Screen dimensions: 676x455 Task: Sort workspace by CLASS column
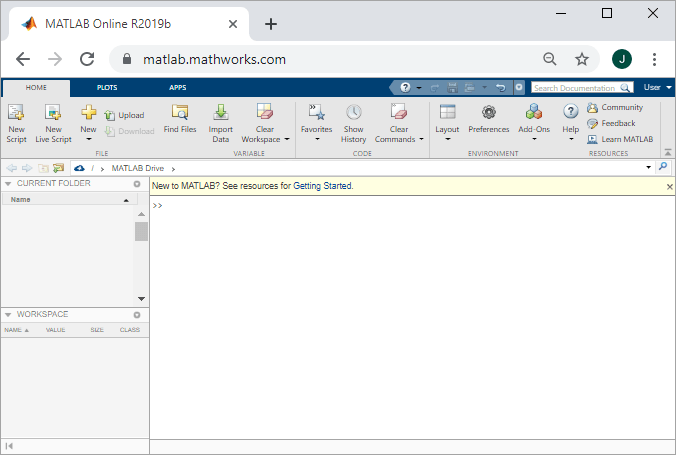pyautogui.click(x=130, y=330)
